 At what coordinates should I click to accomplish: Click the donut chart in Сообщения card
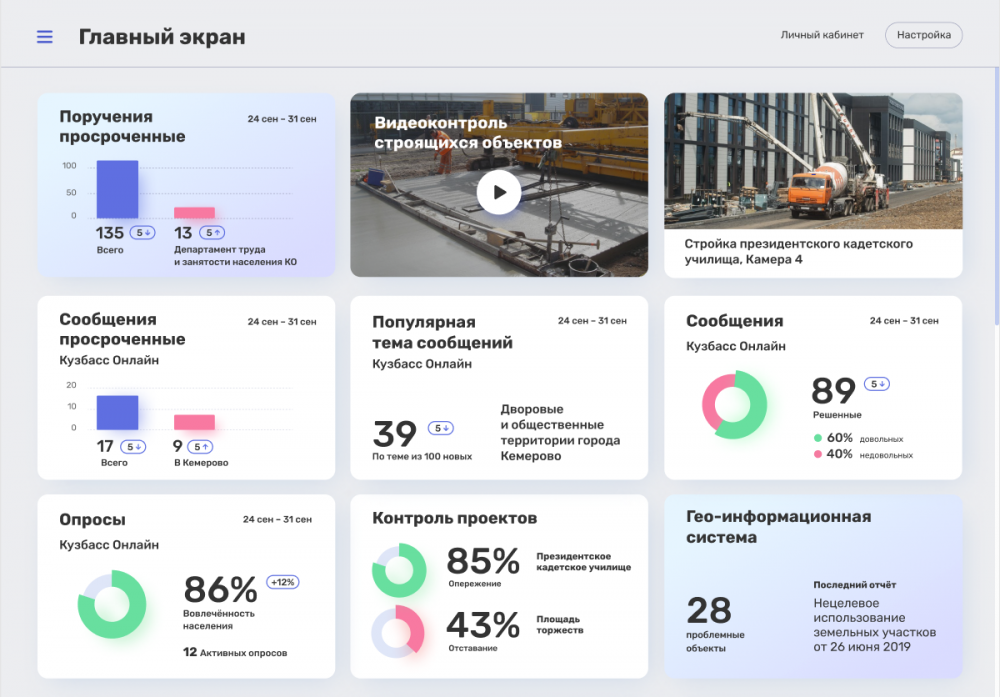click(734, 404)
